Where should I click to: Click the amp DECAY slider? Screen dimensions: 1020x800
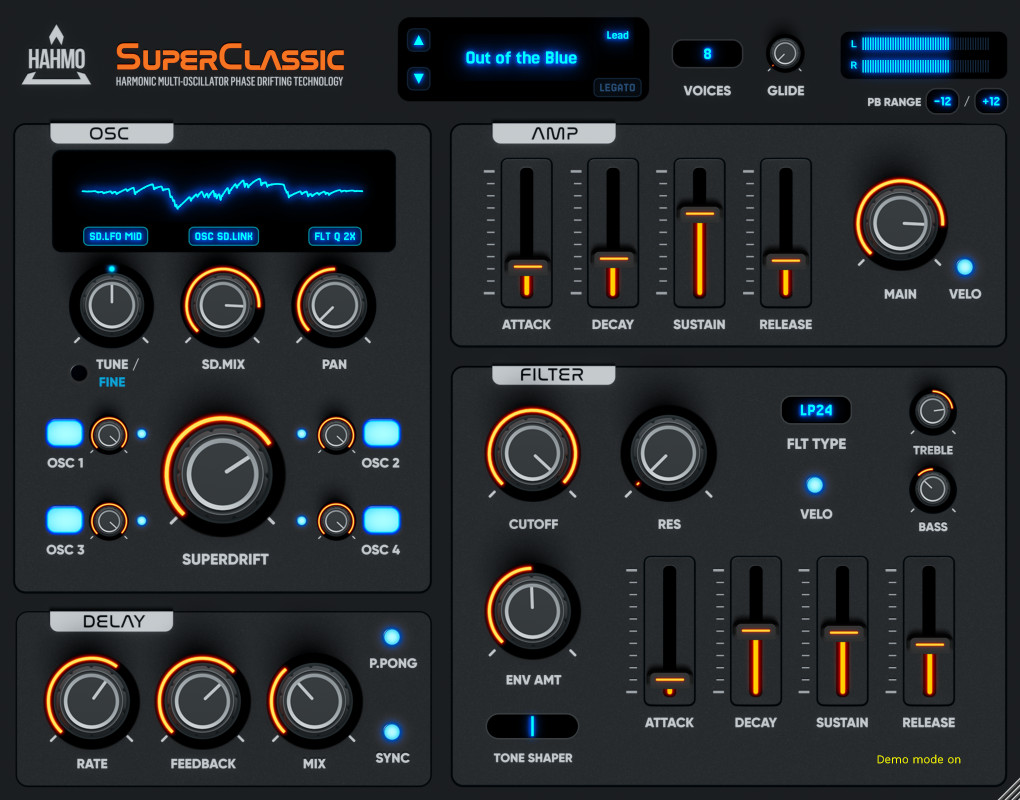(x=613, y=233)
